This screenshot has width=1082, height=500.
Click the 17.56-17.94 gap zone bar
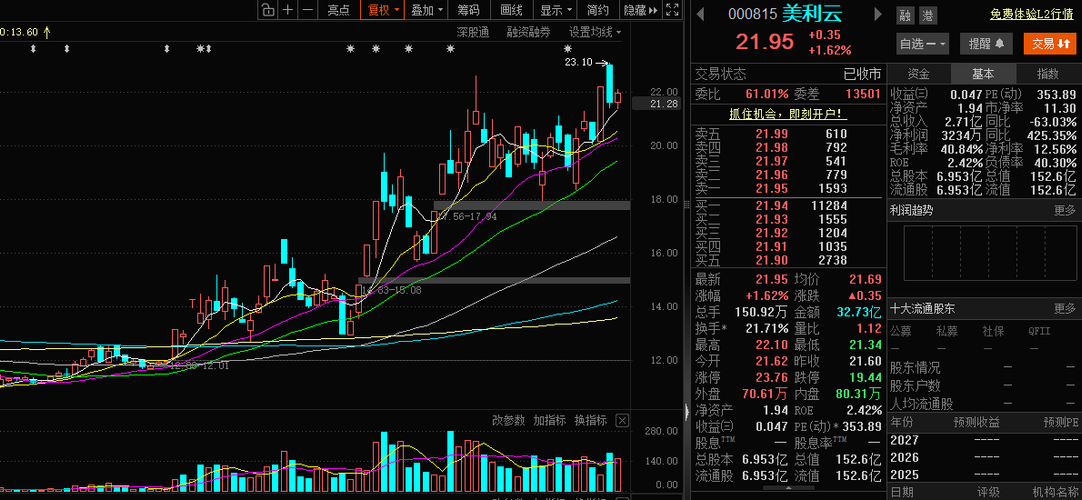click(x=531, y=205)
